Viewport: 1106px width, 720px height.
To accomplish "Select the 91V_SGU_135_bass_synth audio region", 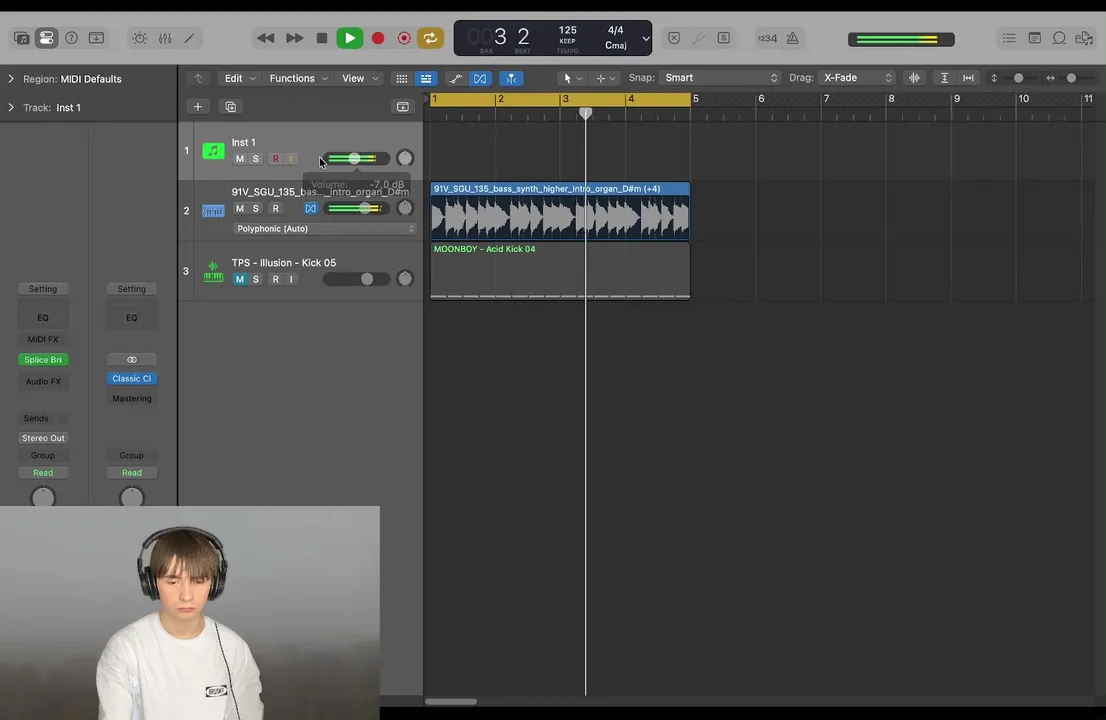I will coord(560,211).
